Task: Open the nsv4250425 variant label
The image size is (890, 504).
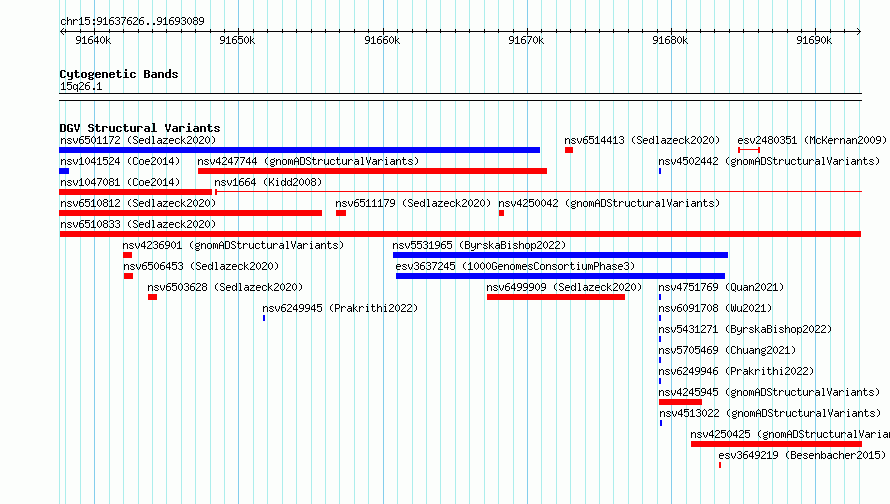Action: pos(790,434)
